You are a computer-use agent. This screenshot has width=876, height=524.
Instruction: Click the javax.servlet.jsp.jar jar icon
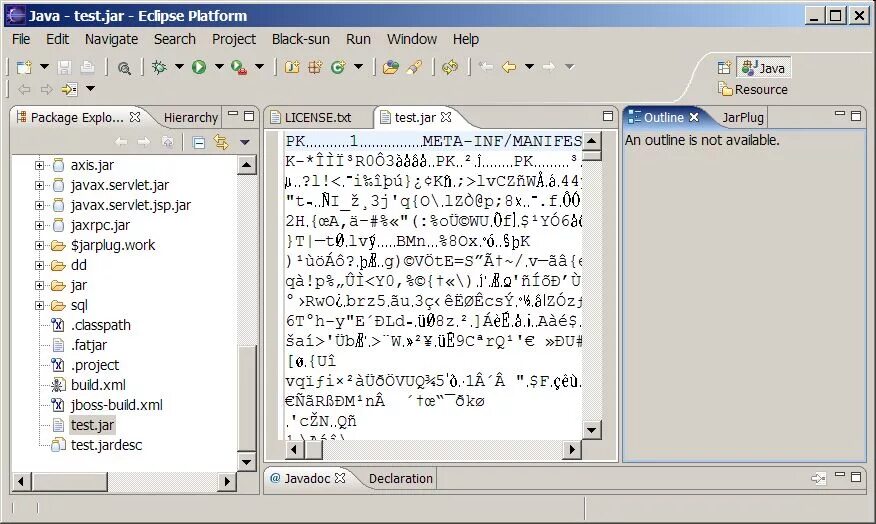click(58, 206)
